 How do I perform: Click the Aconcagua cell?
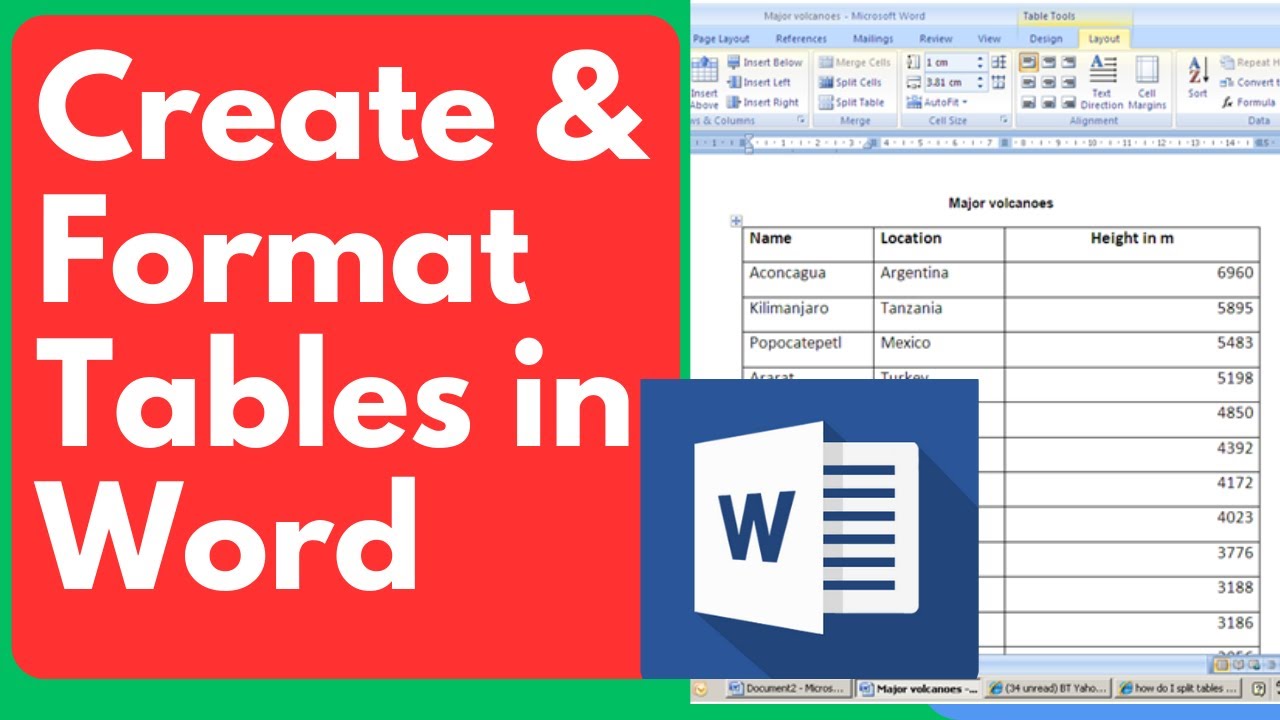pos(808,279)
